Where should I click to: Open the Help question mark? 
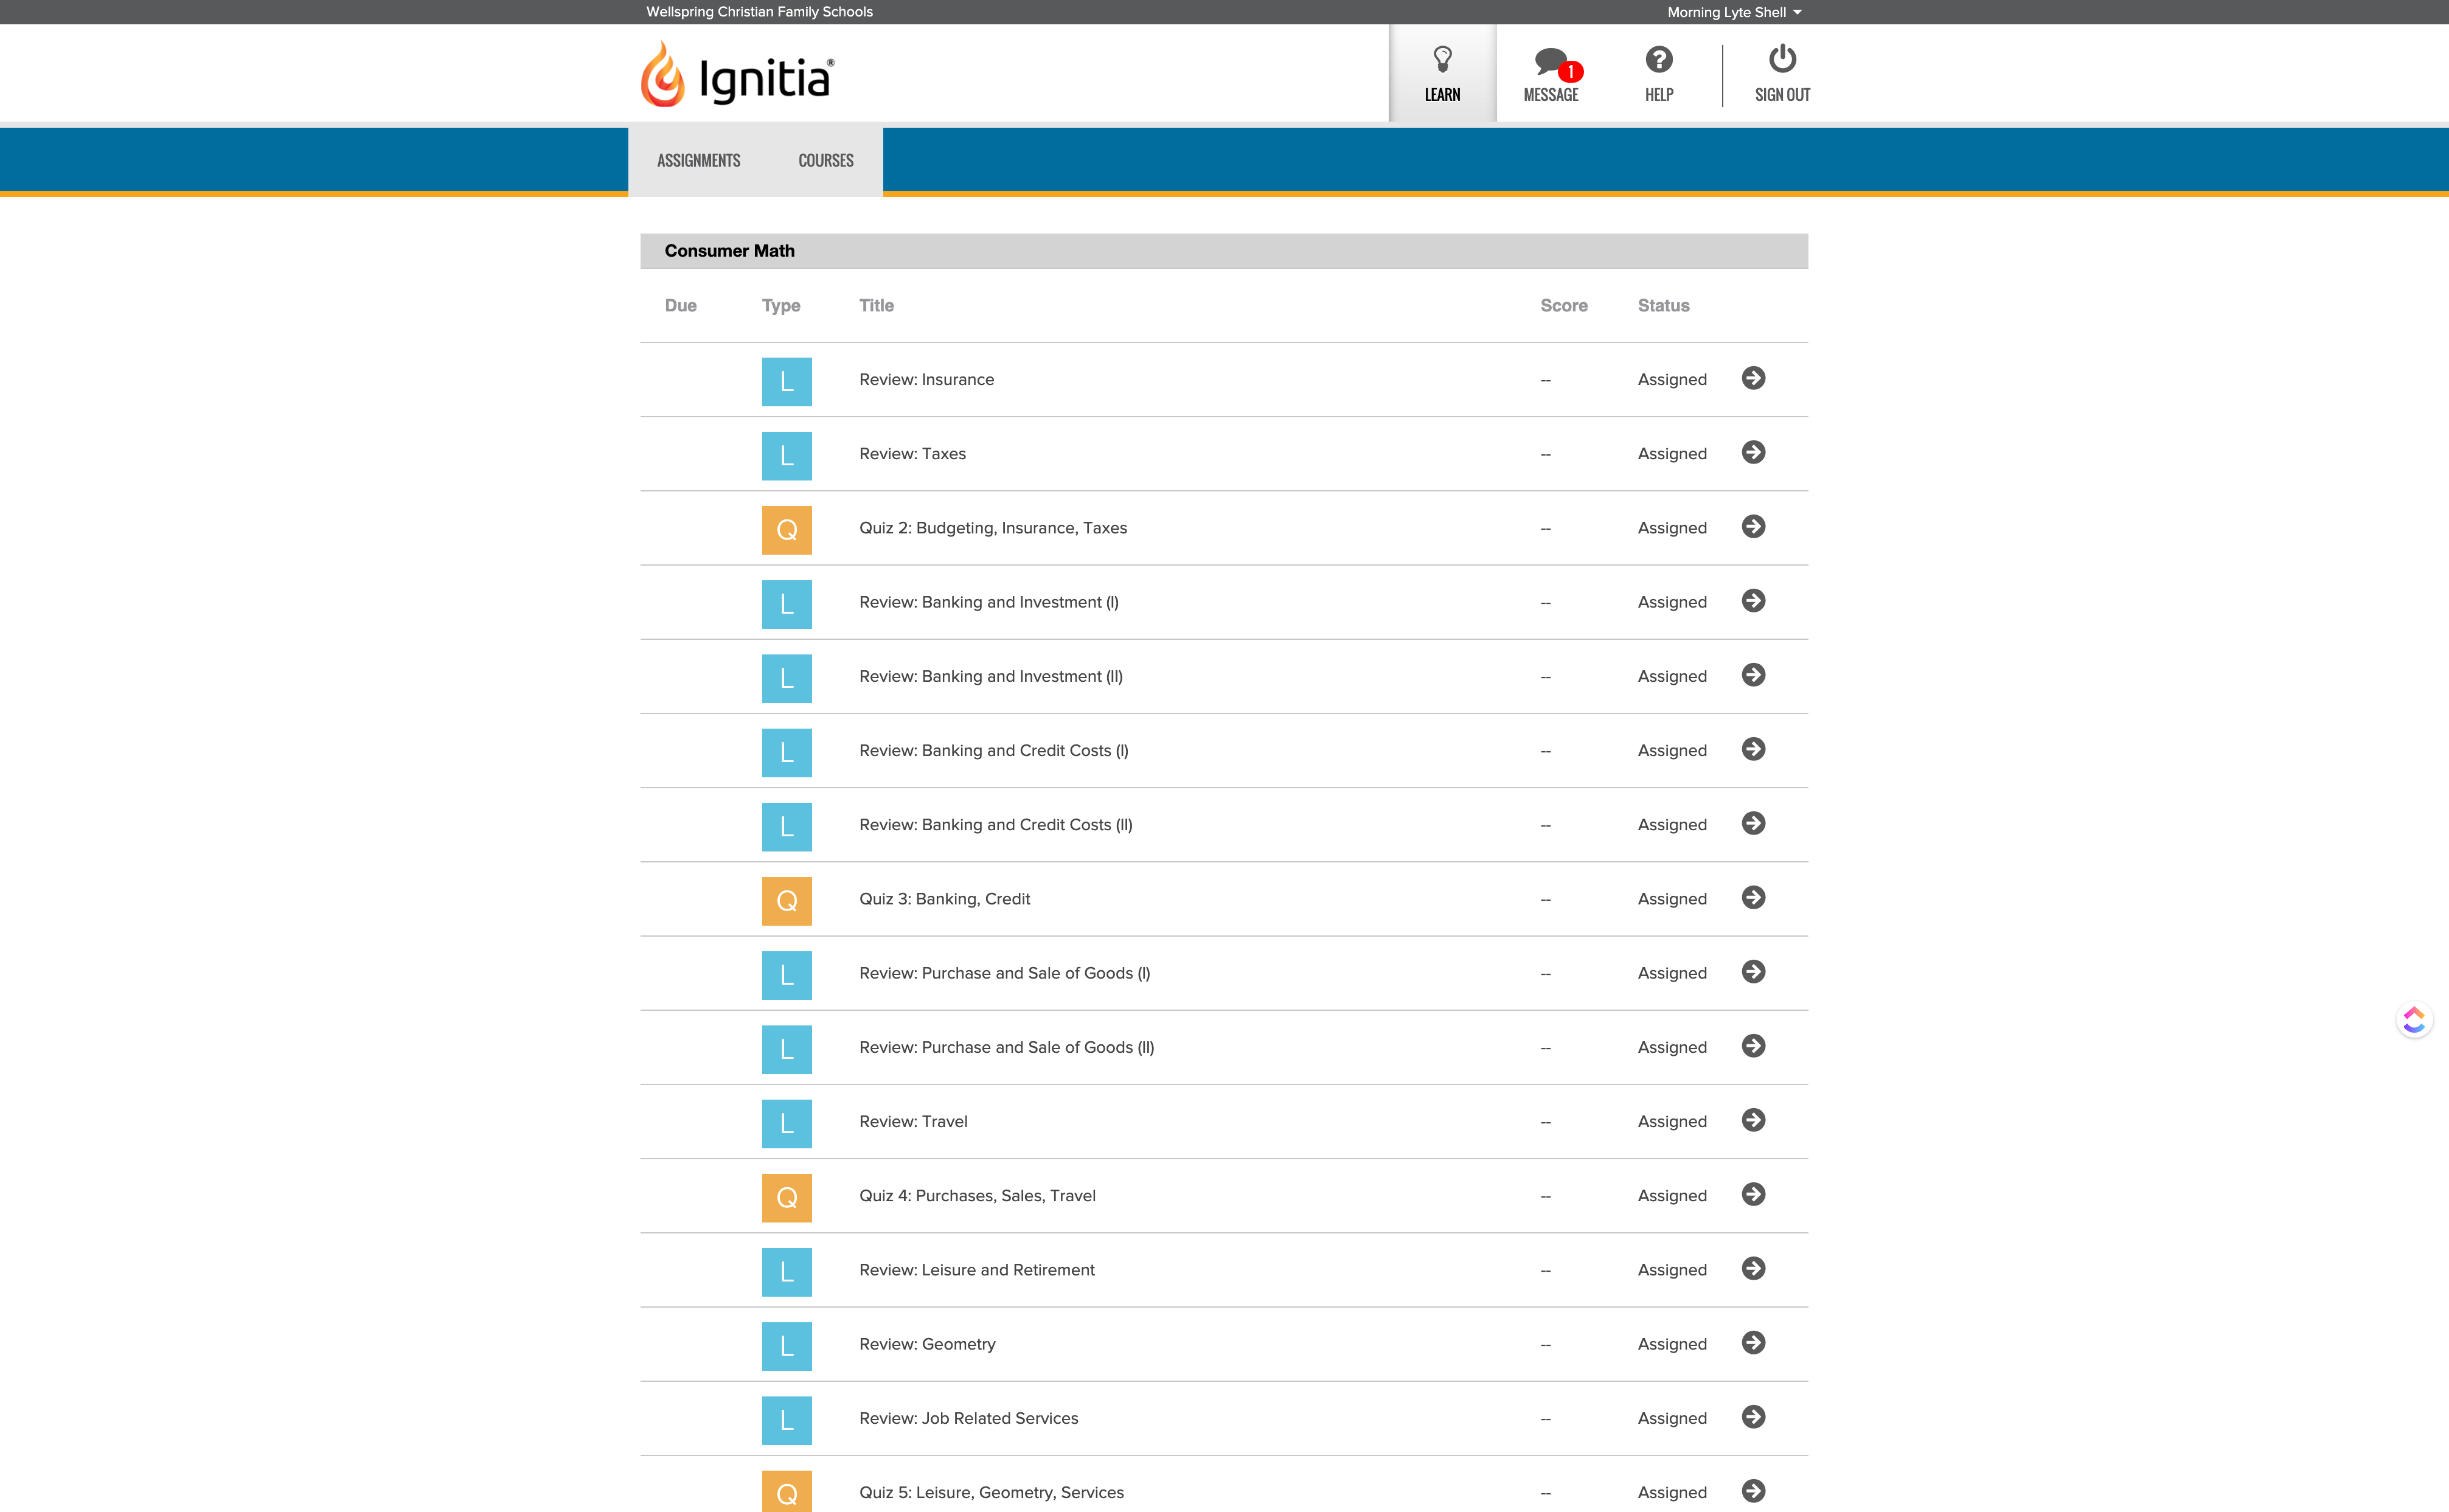tap(1659, 73)
